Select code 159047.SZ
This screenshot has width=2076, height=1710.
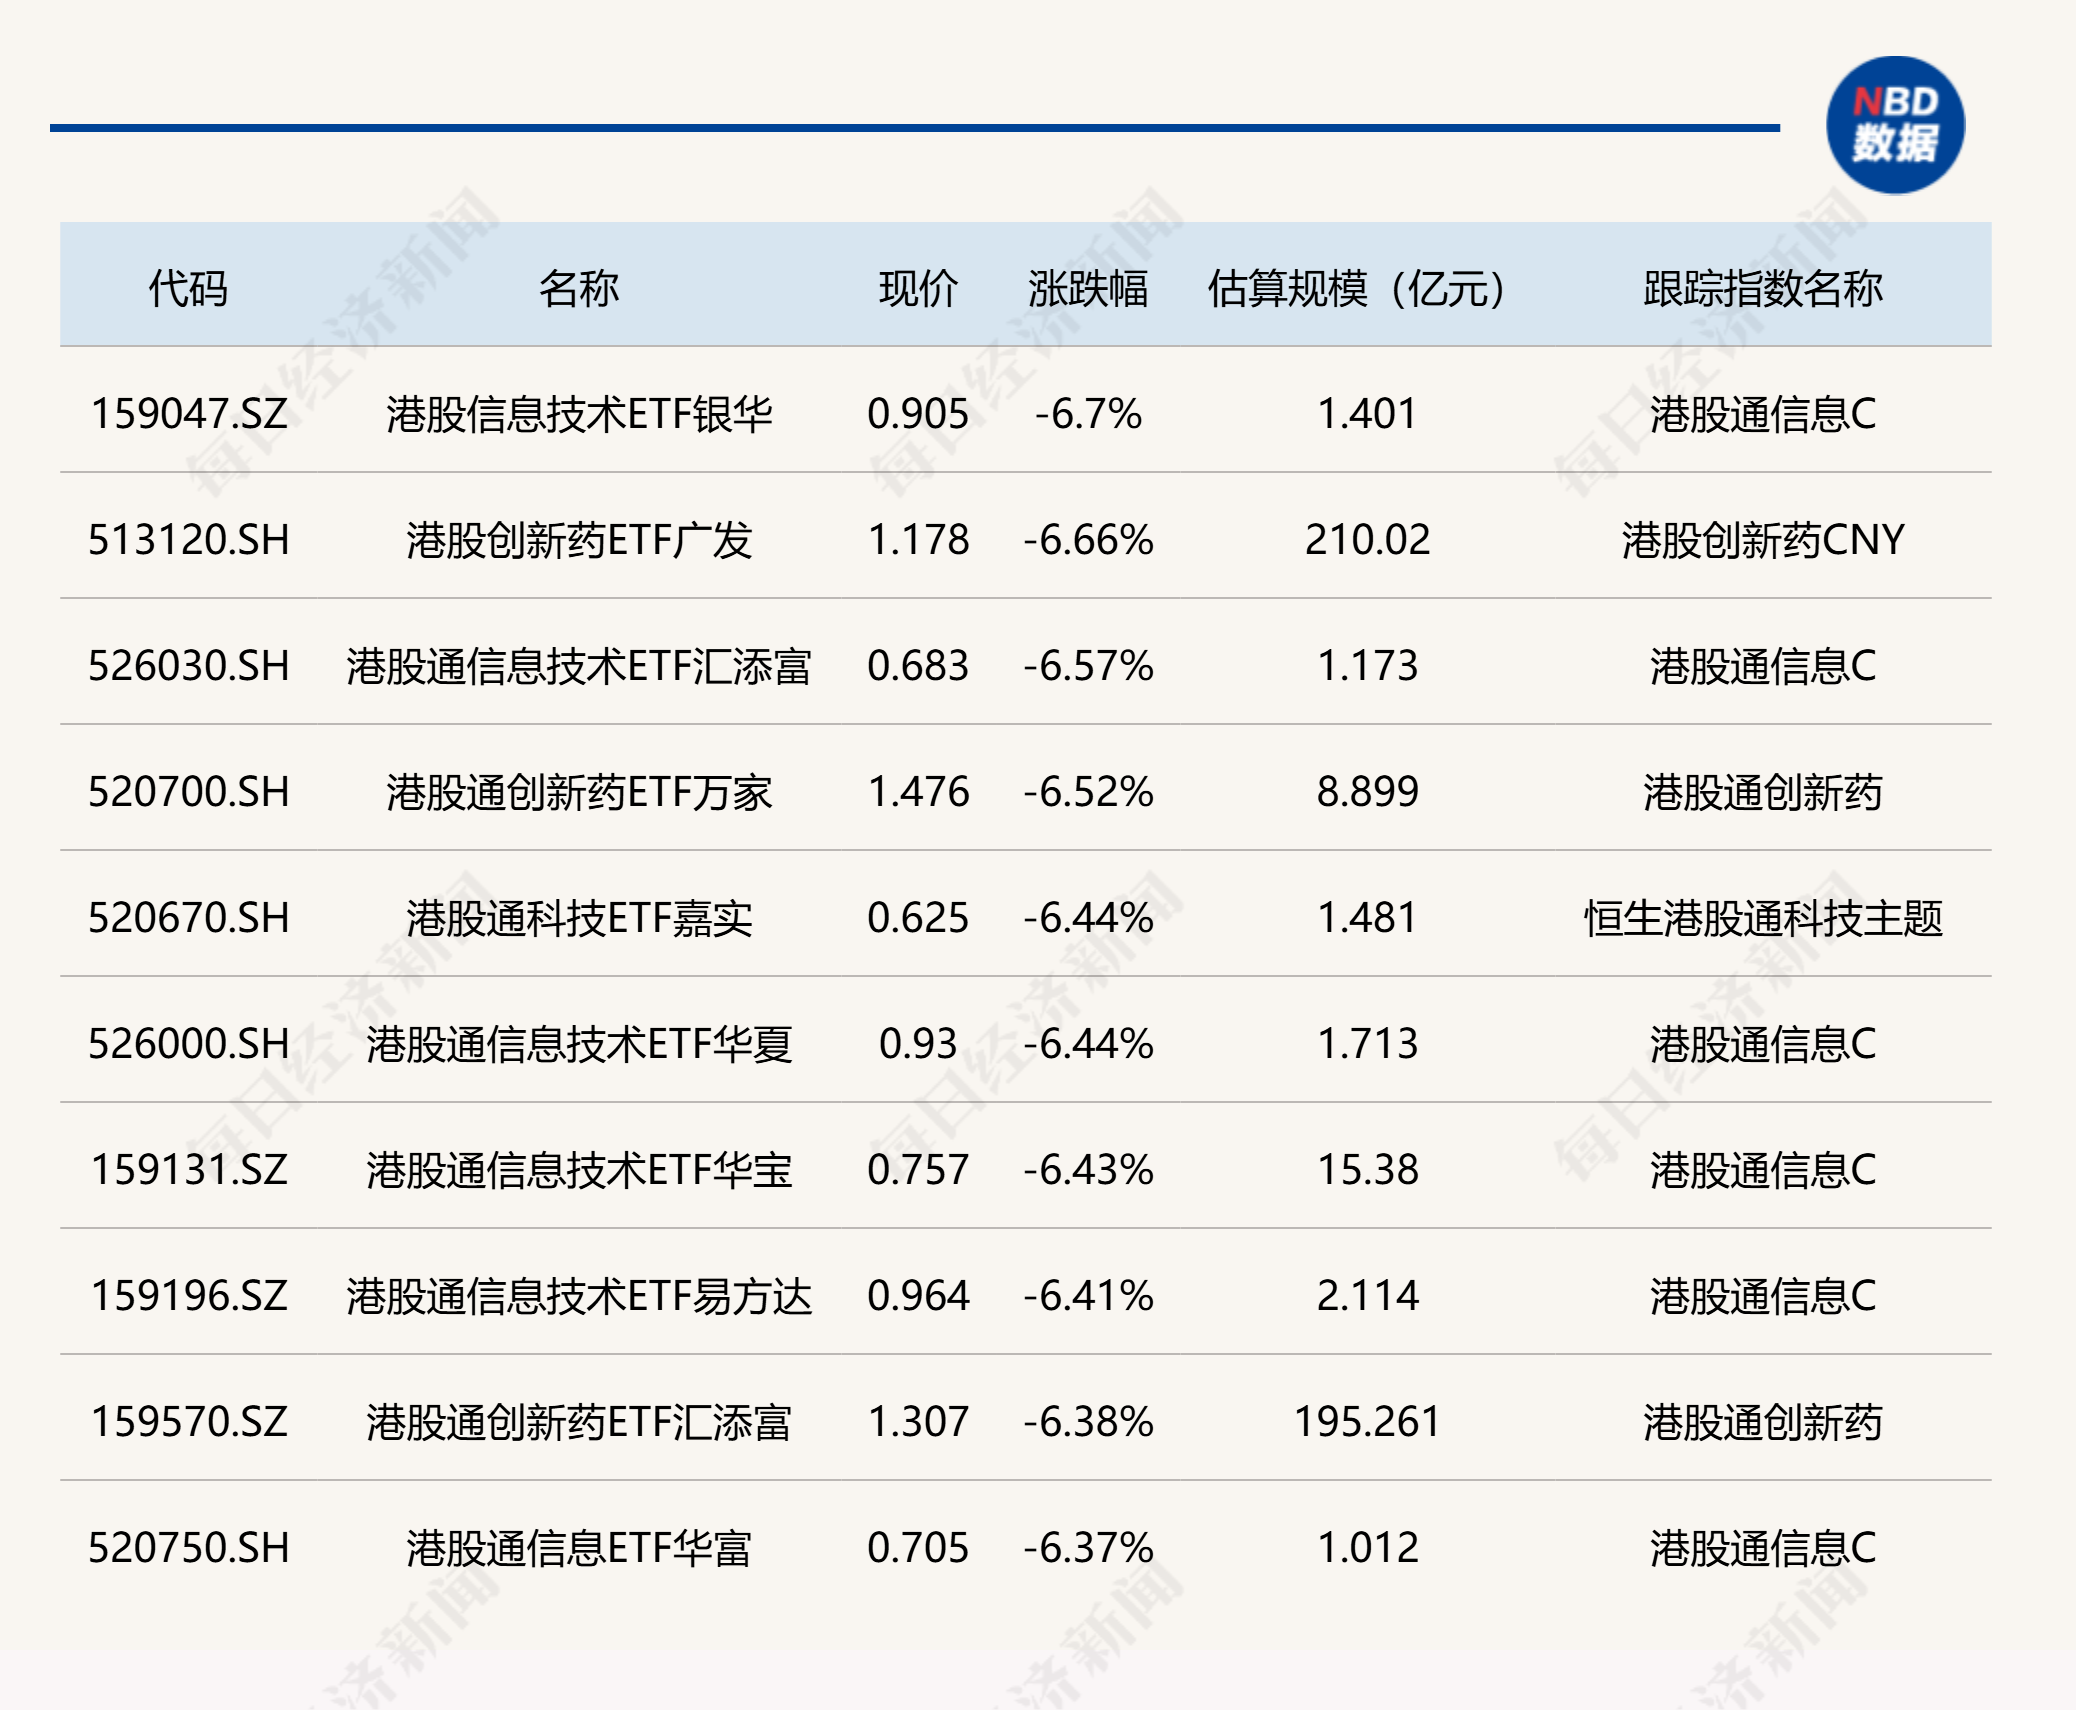189,414
